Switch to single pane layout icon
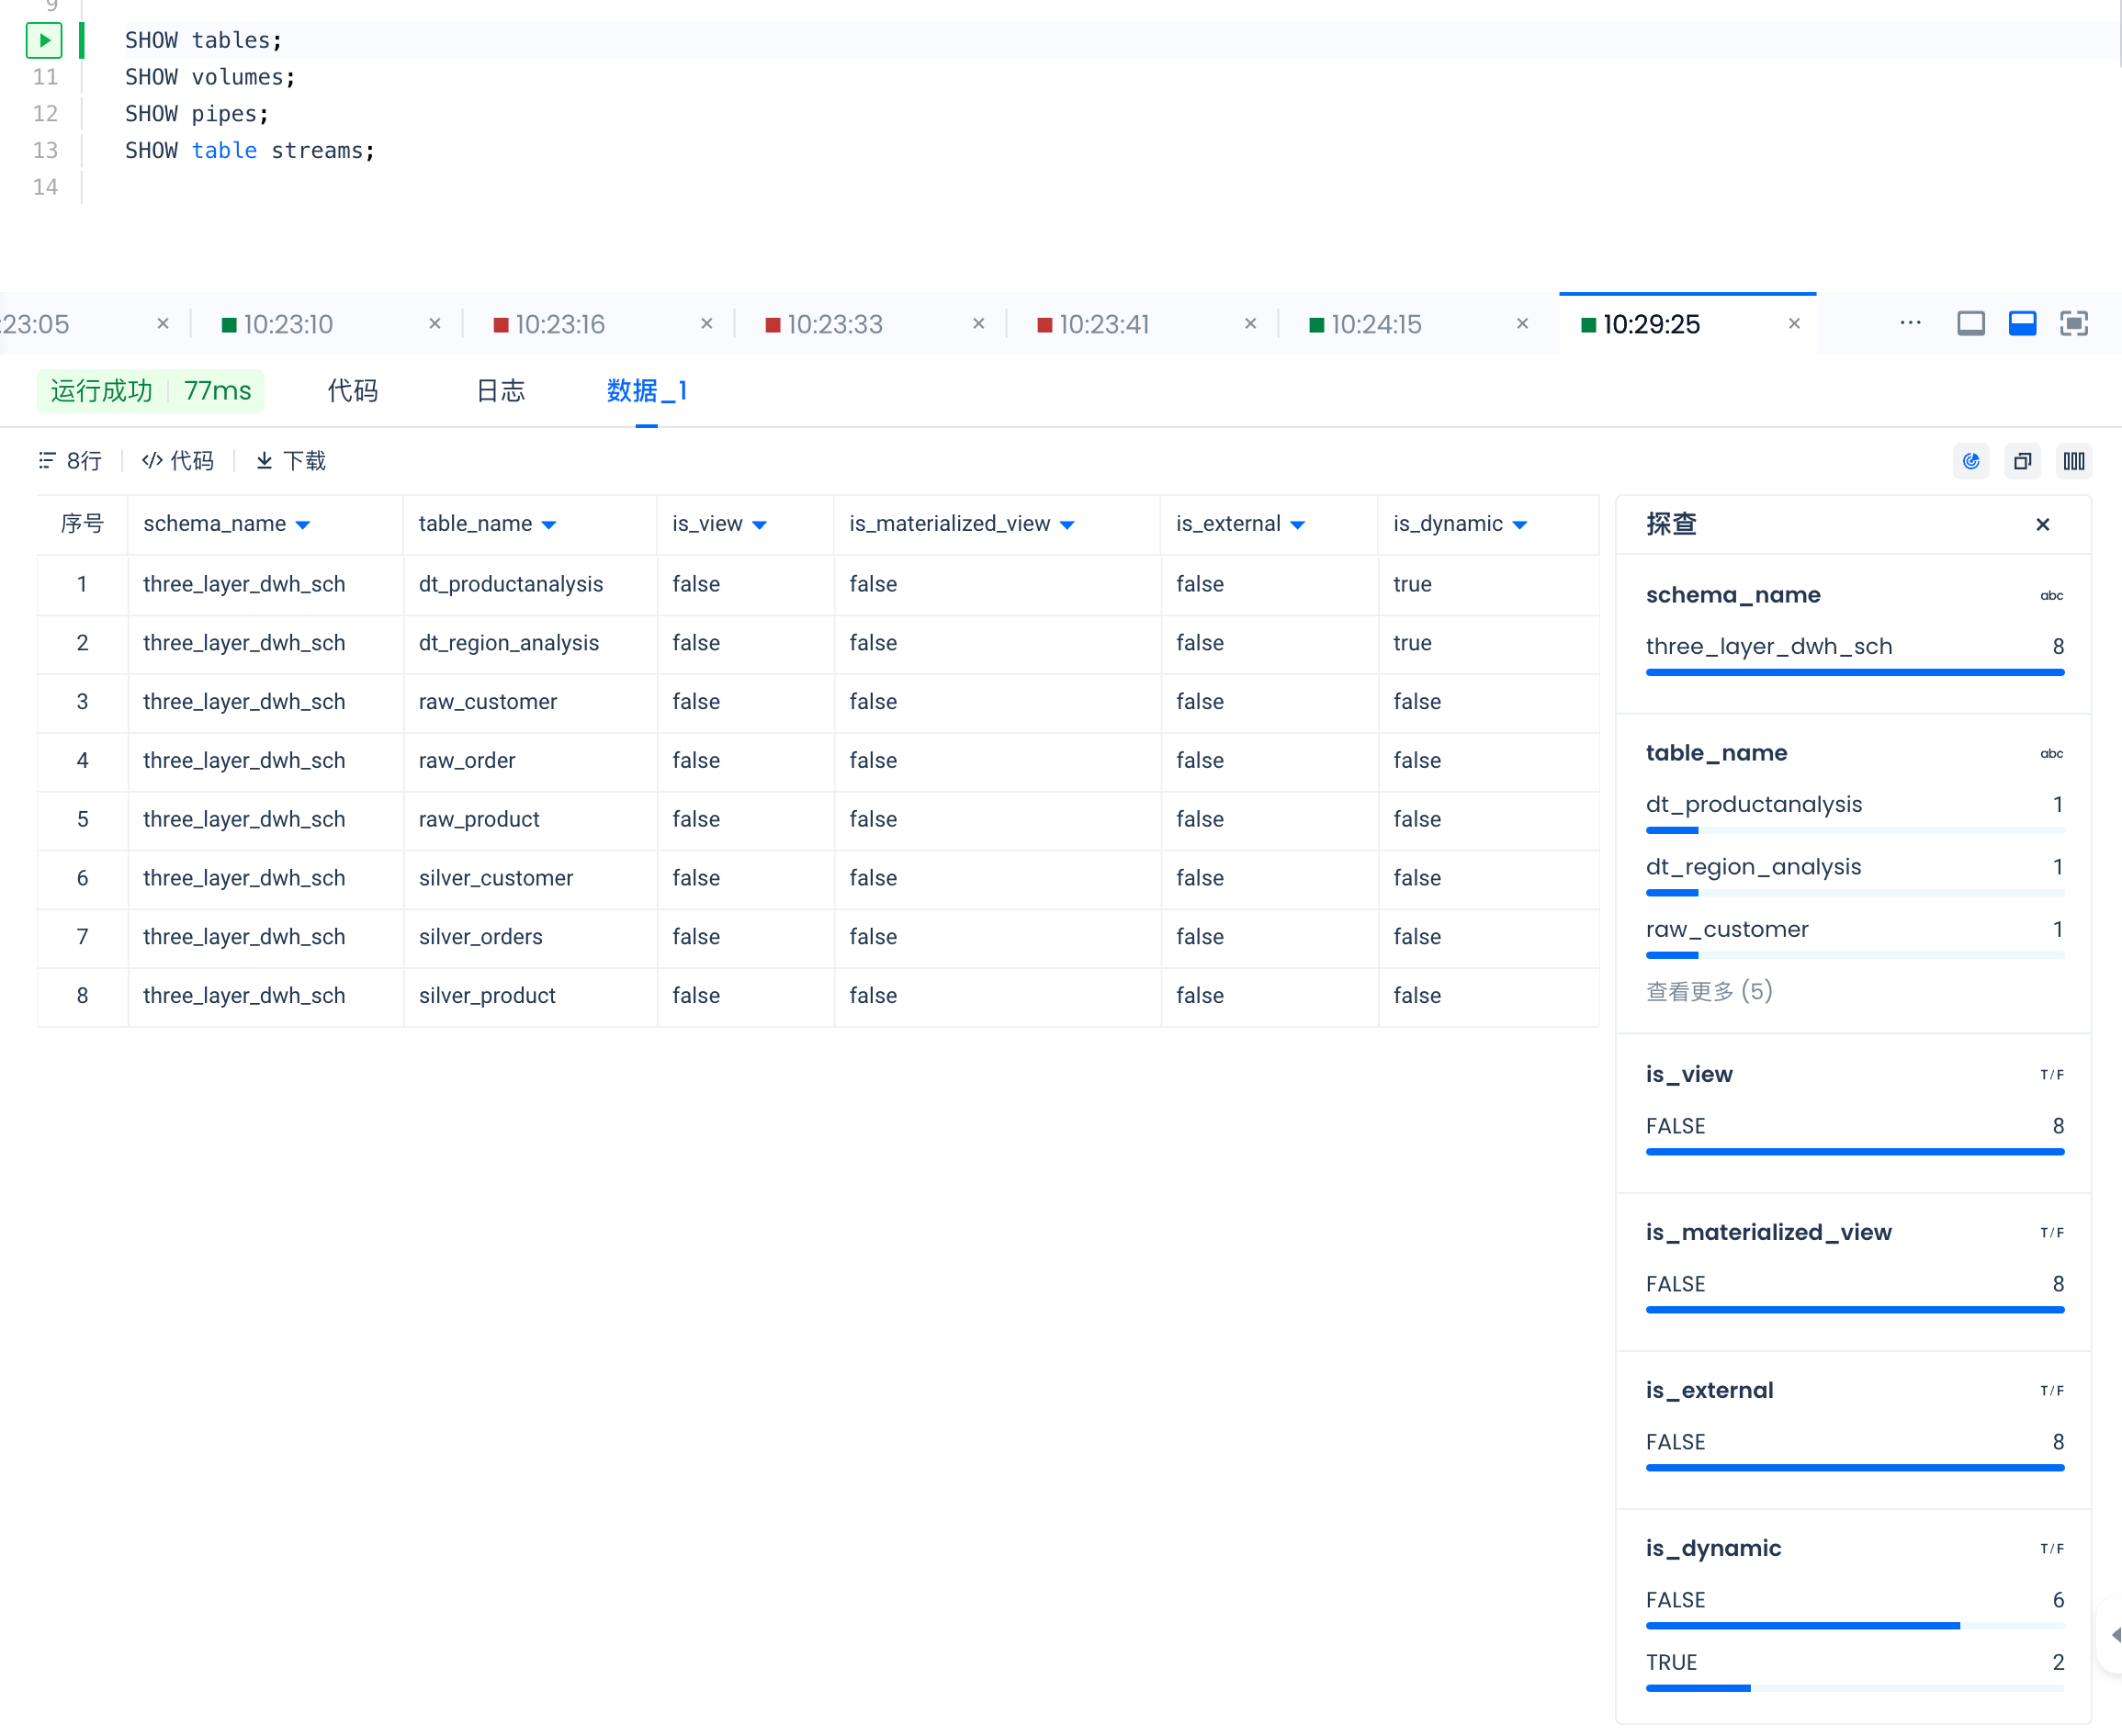Viewport: 2122px width, 1736px height. (x=1970, y=324)
